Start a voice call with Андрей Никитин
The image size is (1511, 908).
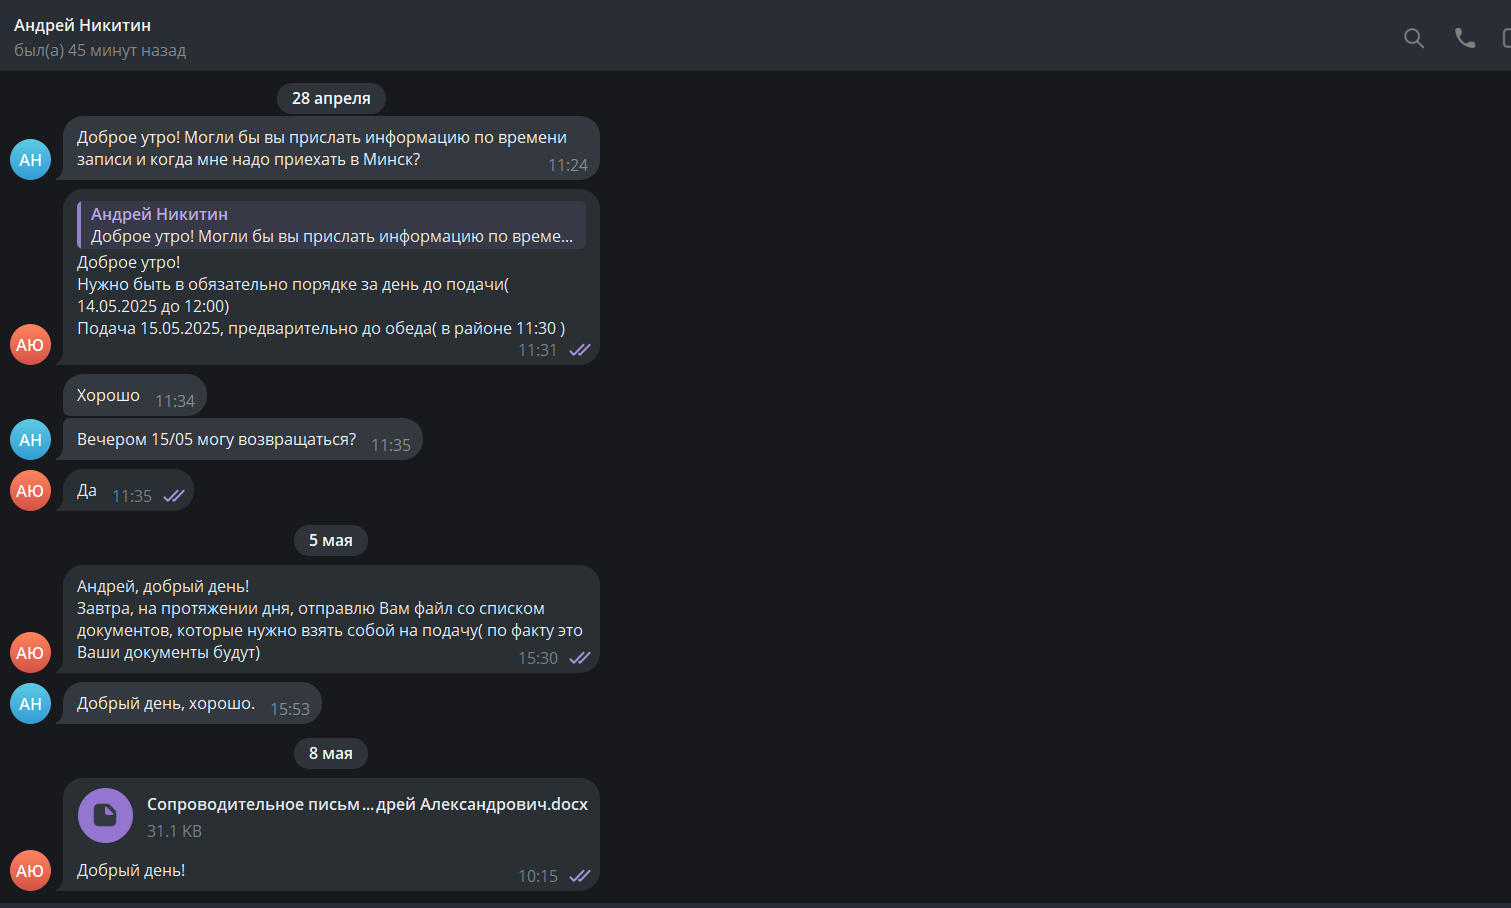[1465, 38]
